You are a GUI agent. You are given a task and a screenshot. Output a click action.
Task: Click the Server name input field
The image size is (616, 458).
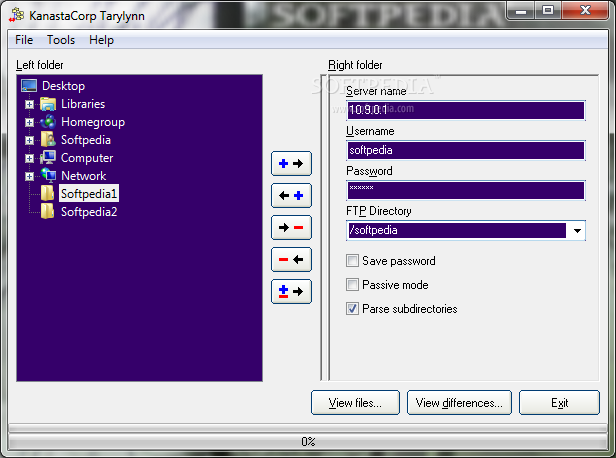tap(466, 110)
